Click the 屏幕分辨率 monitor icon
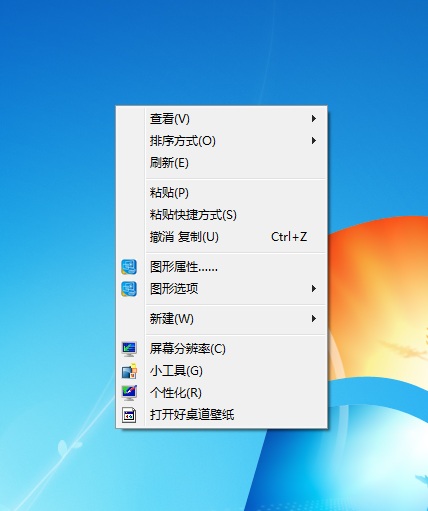Viewport: 428px width, 511px height. 129,349
